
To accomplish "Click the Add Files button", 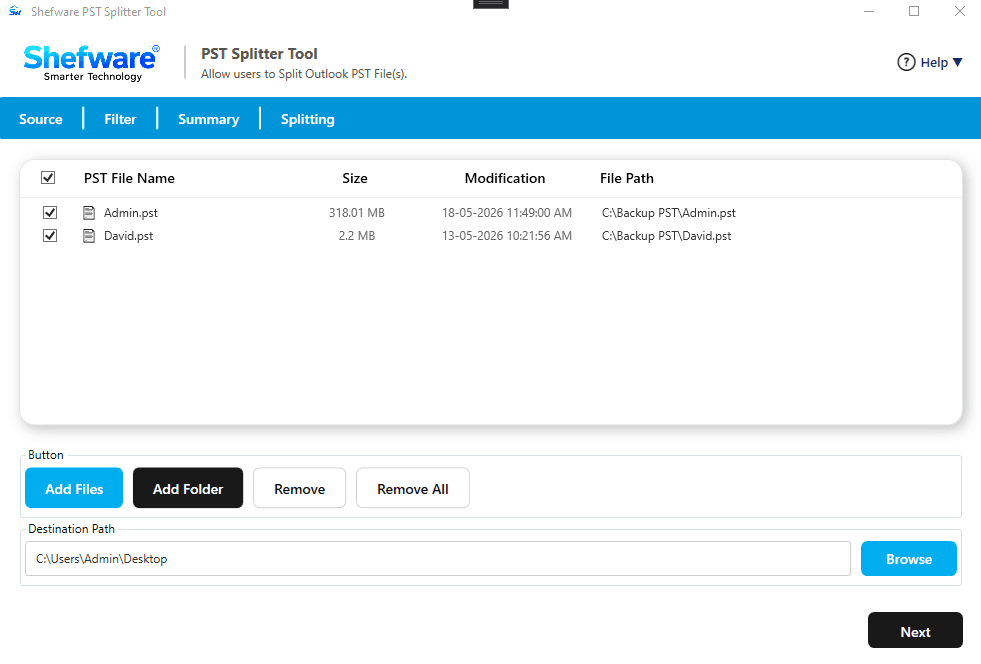I will coord(74,488).
